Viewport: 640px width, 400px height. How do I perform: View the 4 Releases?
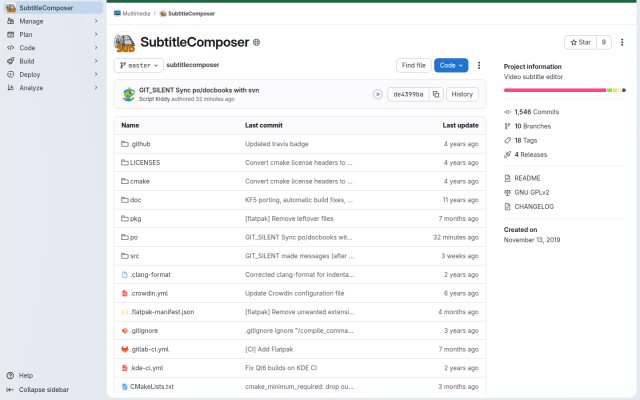coord(530,155)
